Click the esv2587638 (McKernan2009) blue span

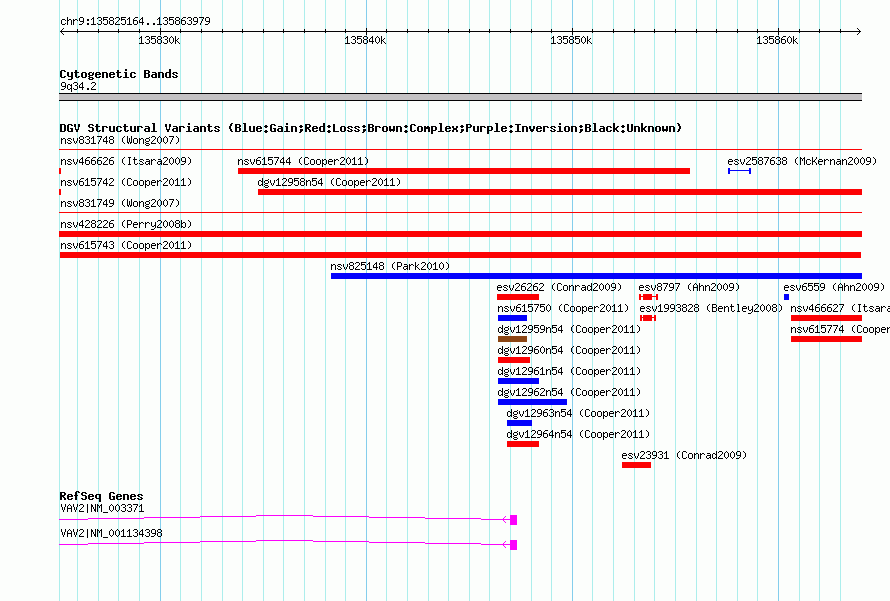pyautogui.click(x=740, y=171)
